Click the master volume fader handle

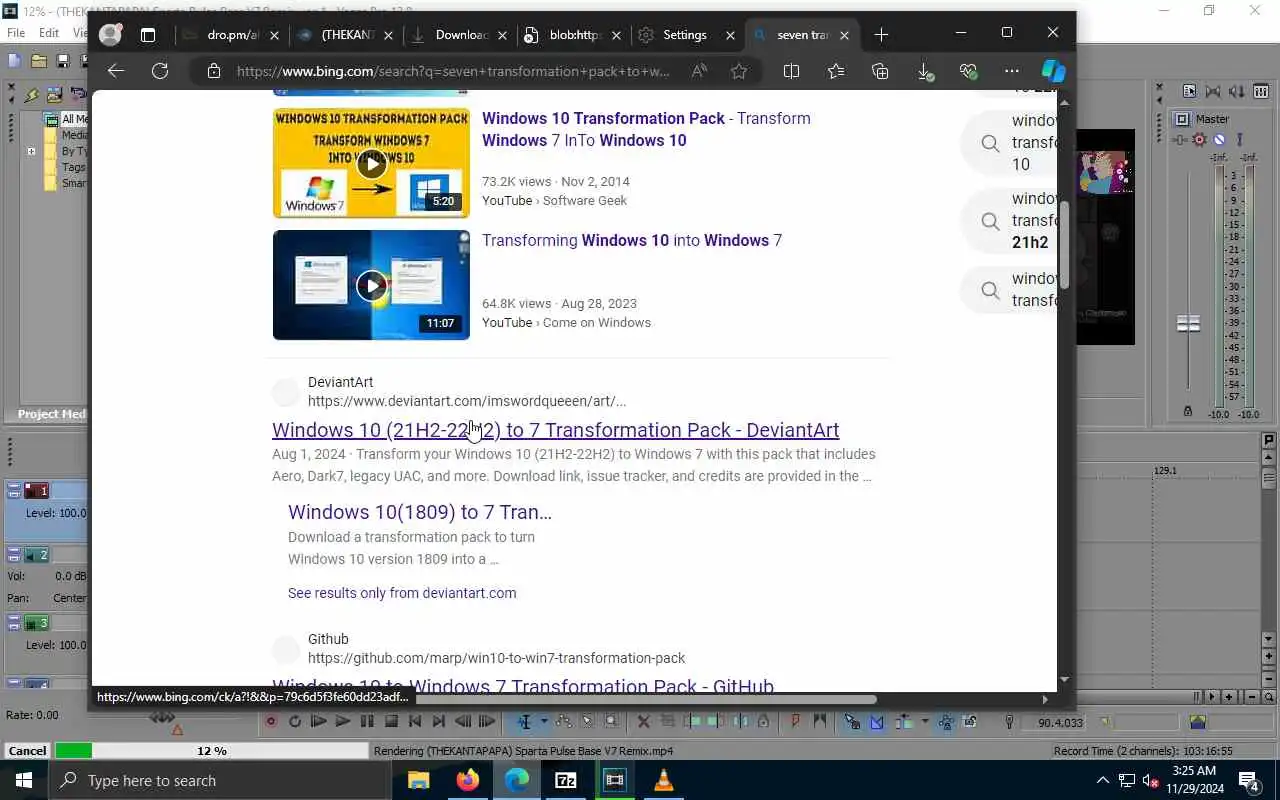[1188, 324]
